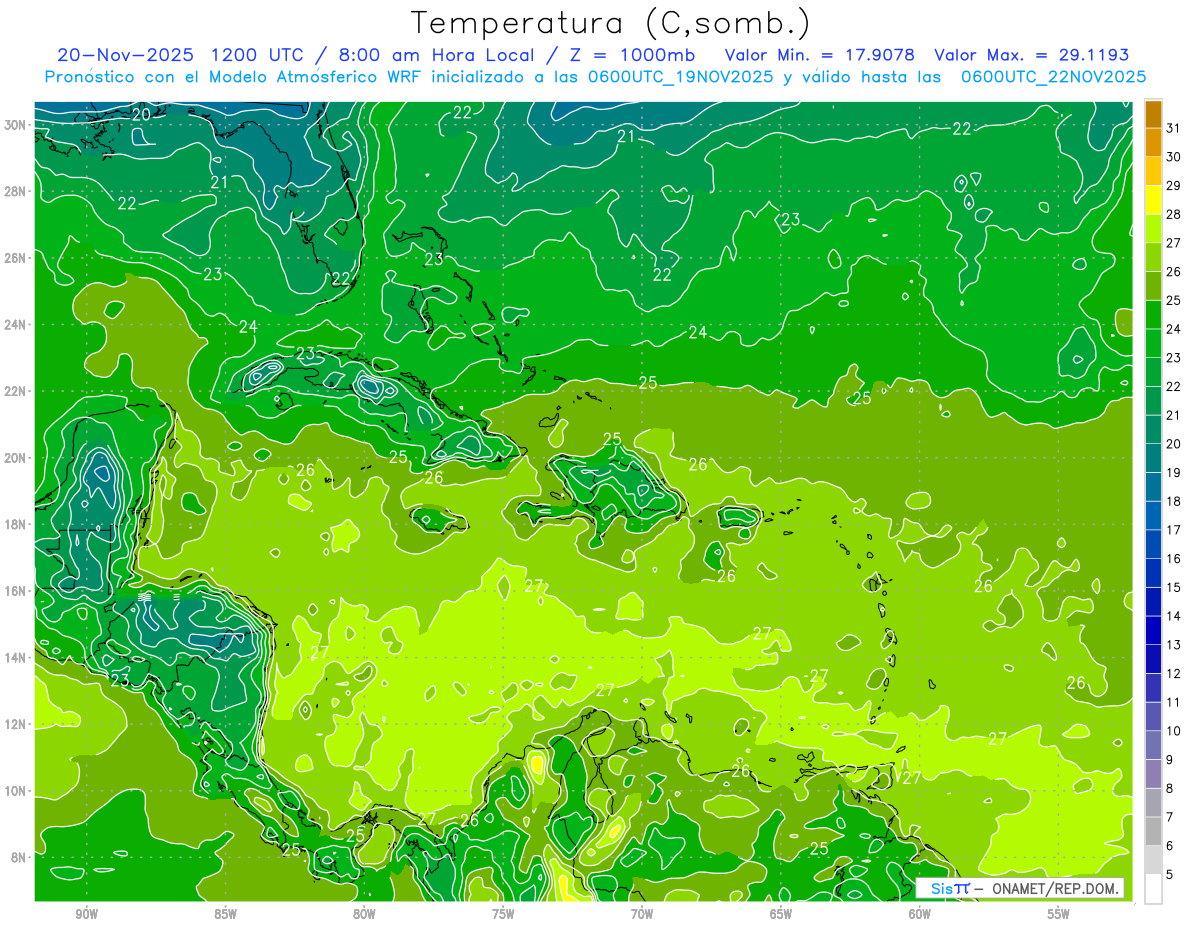The width and height of the screenshot is (1200, 927).
Task: Click the 10N latitude axis label
Action: point(15,790)
